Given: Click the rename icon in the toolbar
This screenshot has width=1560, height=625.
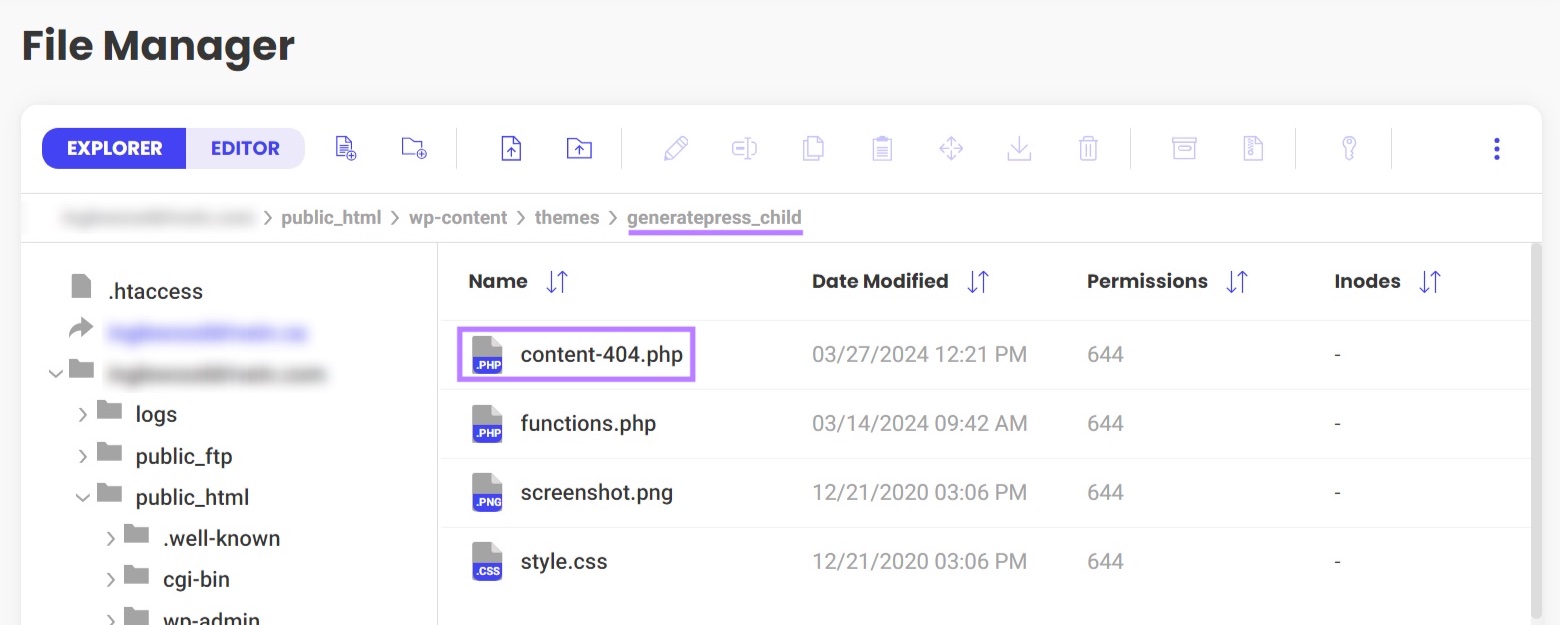Looking at the screenshot, I should [744, 147].
